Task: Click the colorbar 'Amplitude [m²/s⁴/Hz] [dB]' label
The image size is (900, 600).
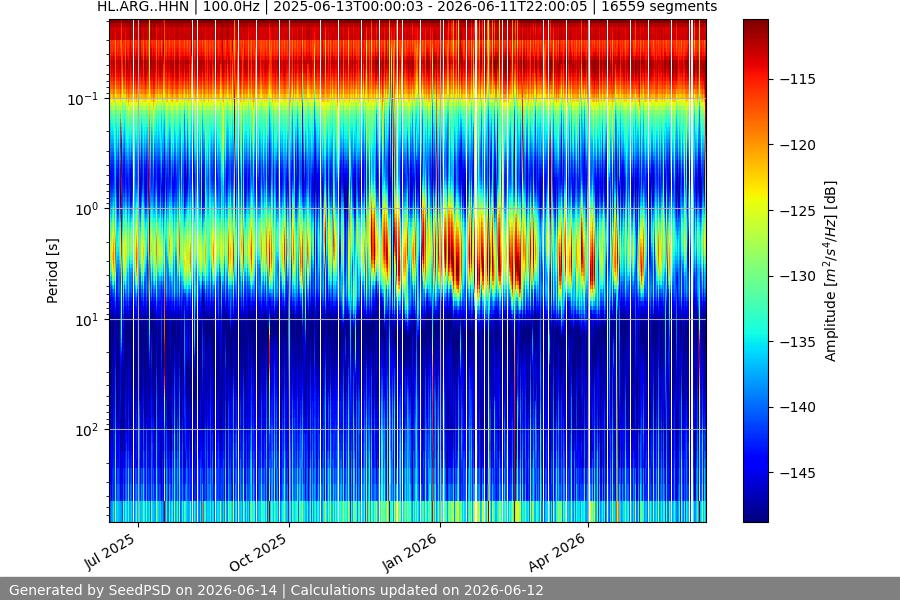Action: (x=830, y=271)
